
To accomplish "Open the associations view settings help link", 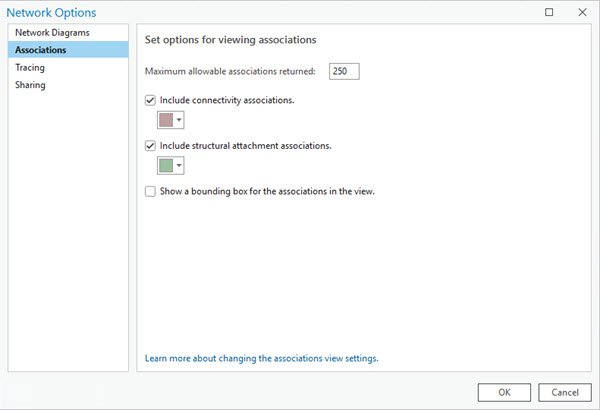I will 261,357.
